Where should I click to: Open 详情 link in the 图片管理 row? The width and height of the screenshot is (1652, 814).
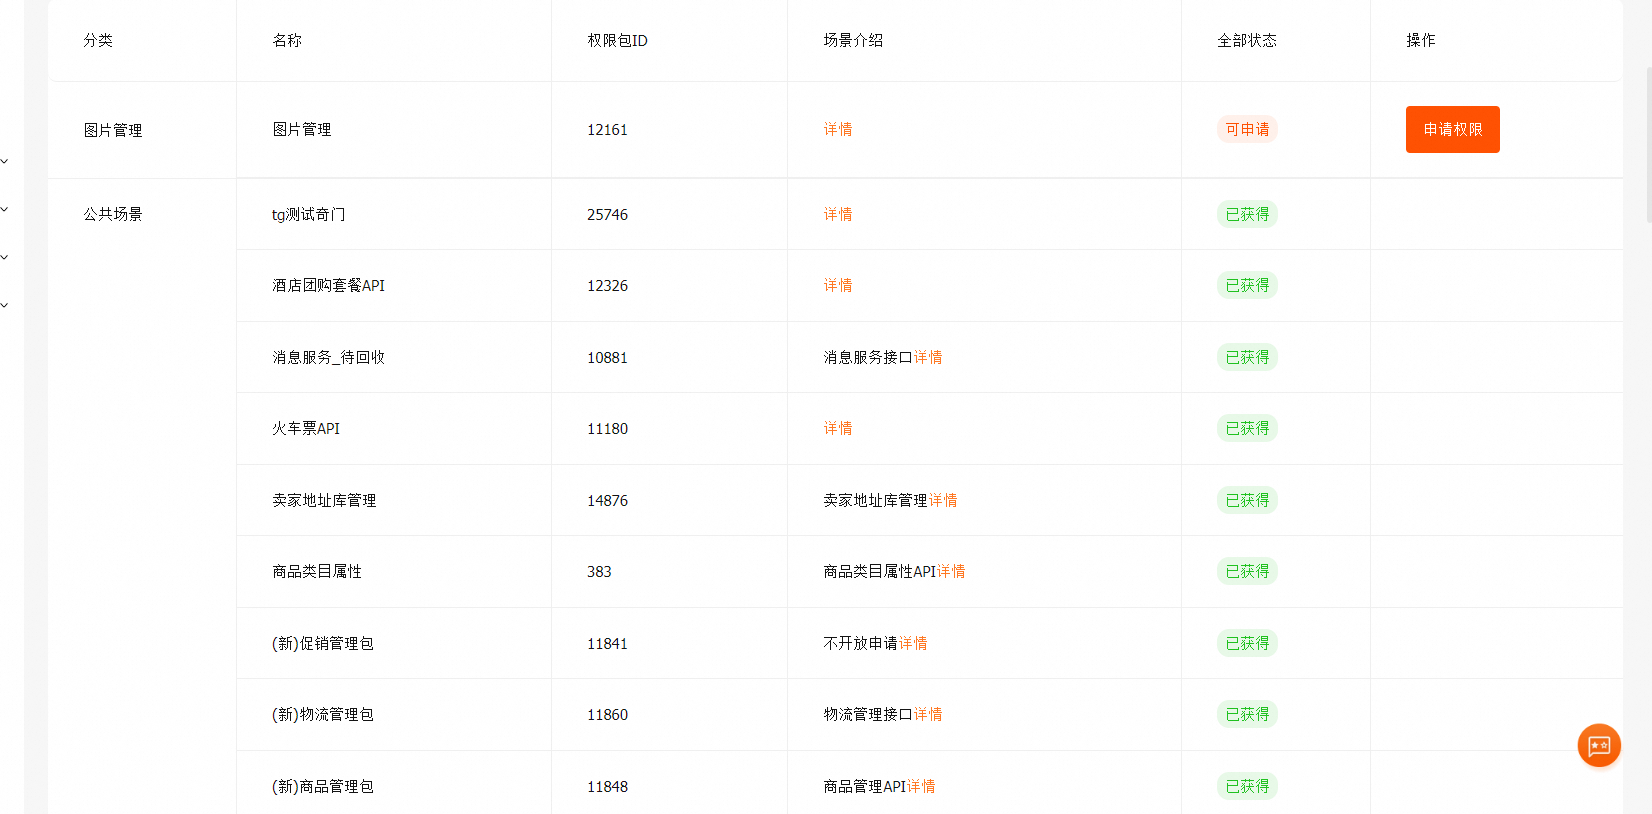[x=837, y=130]
